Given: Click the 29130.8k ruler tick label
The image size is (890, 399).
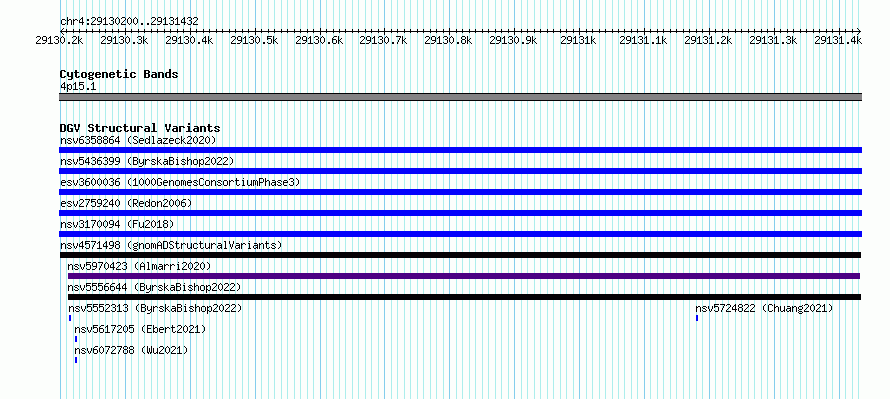Looking at the screenshot, I should click(448, 40).
